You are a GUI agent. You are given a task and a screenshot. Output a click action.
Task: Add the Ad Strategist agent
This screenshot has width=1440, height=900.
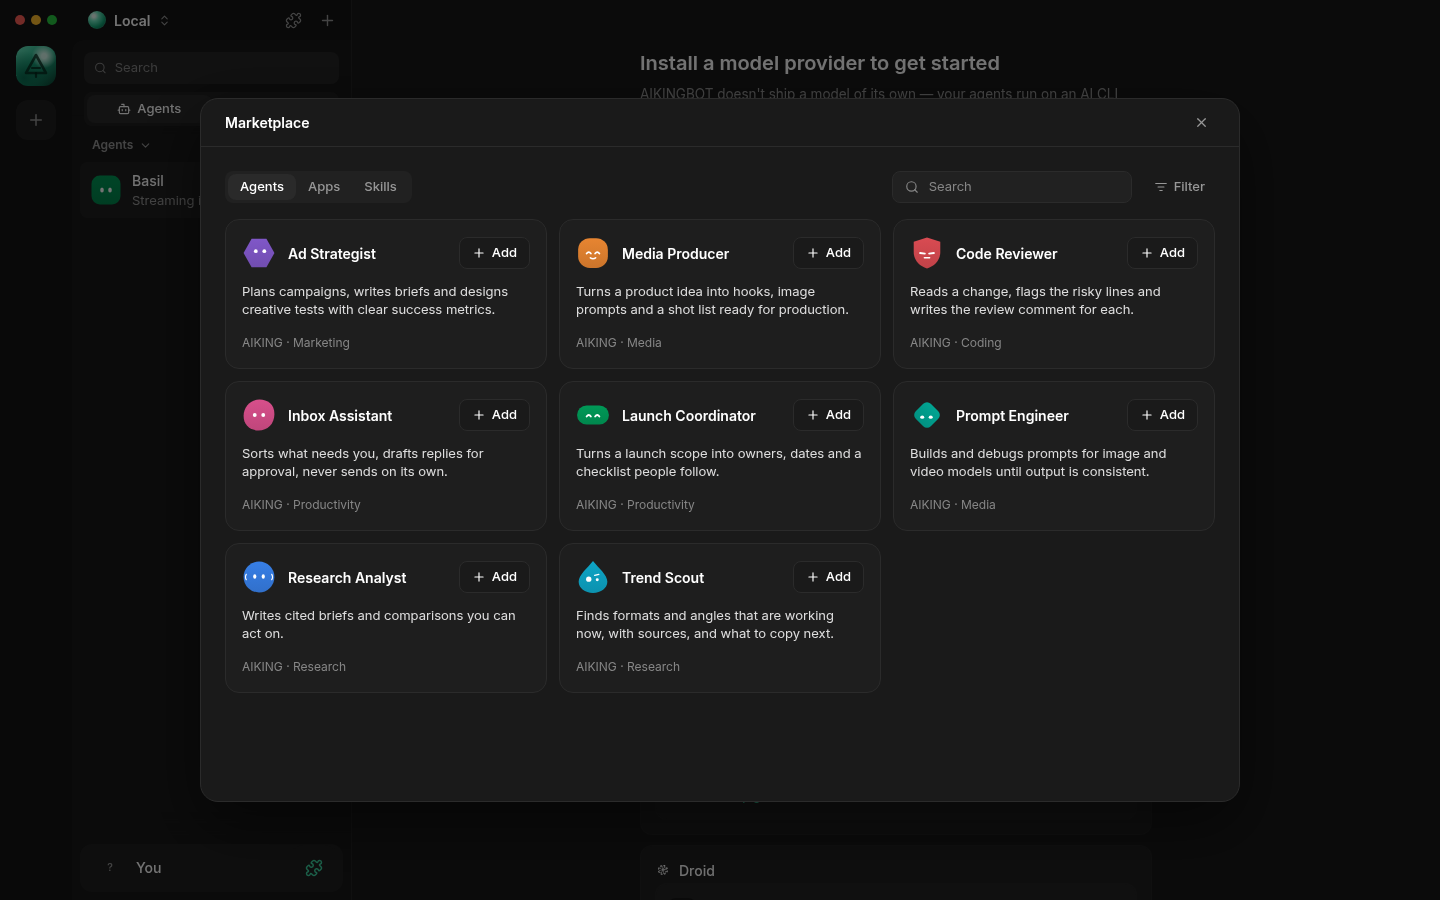point(495,253)
